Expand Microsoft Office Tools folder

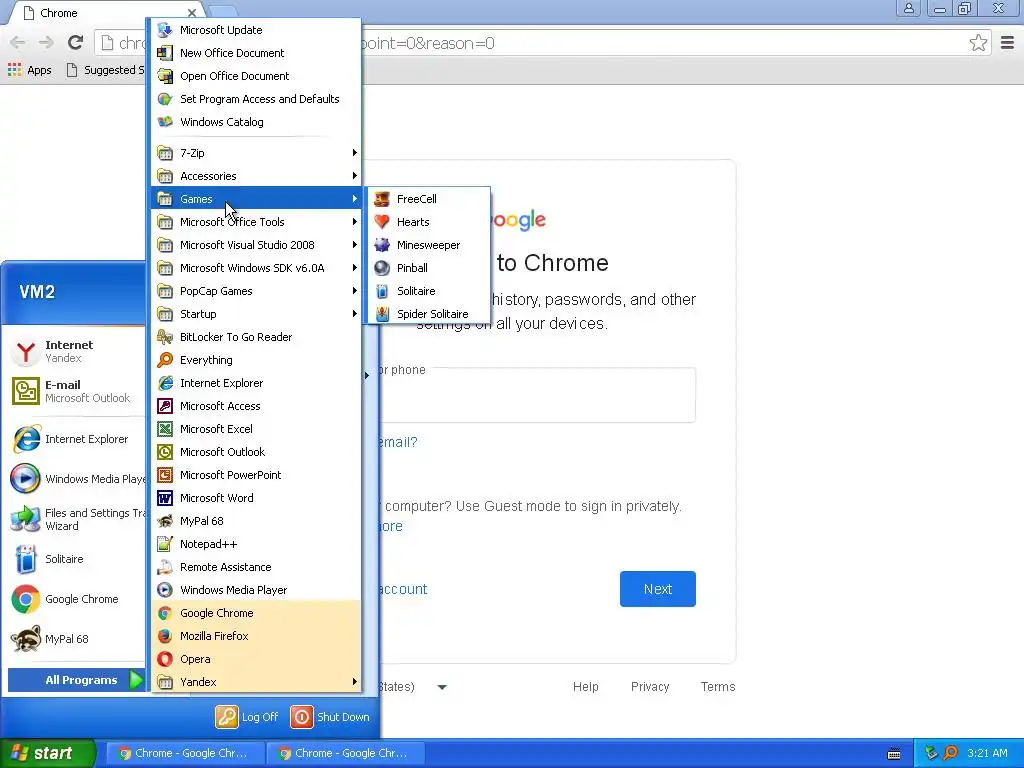point(256,221)
